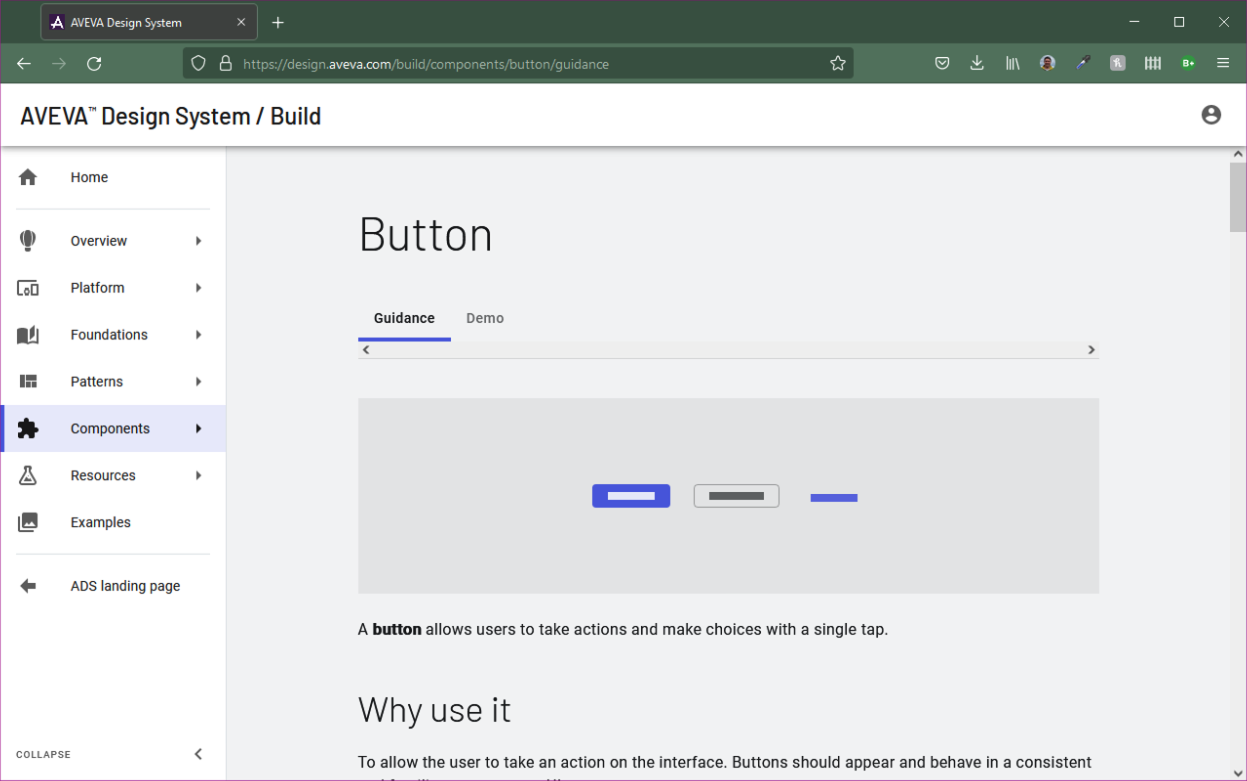This screenshot has width=1247, height=781.
Task: Bookmark this page with star icon
Action: [838, 64]
